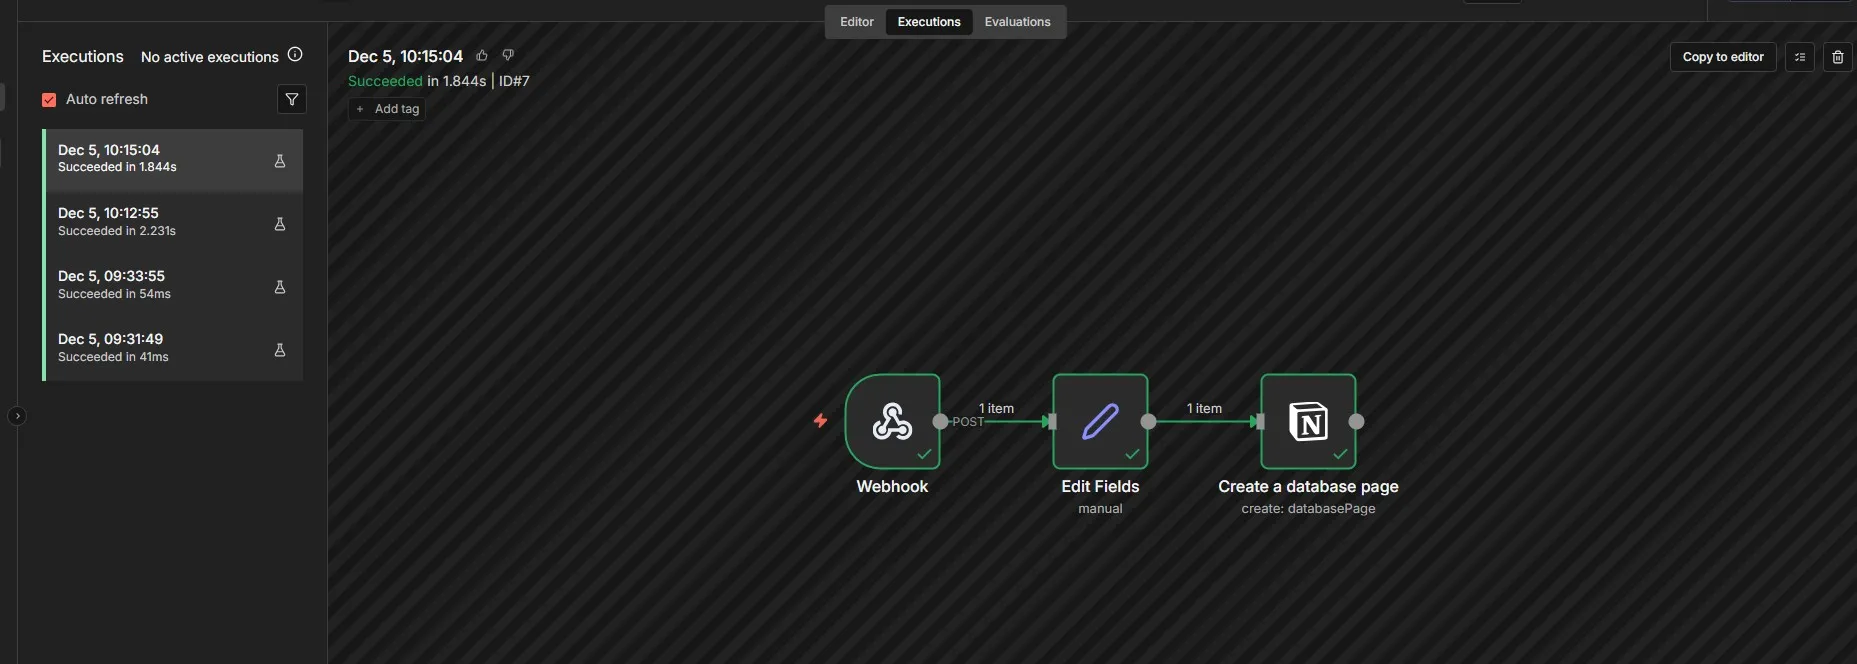The image size is (1857, 664).
Task: Rate execution with thumbs up
Action: [x=482, y=56]
